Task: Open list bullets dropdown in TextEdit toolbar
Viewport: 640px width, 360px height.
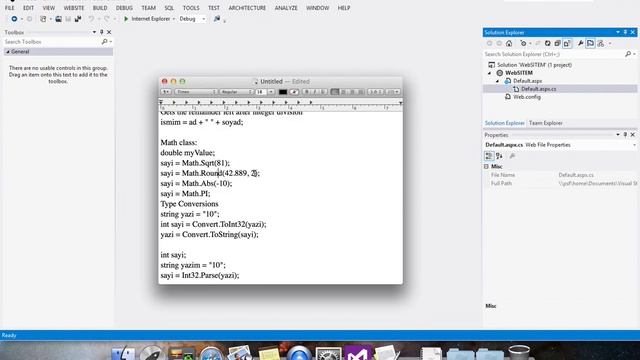Action: (393, 92)
